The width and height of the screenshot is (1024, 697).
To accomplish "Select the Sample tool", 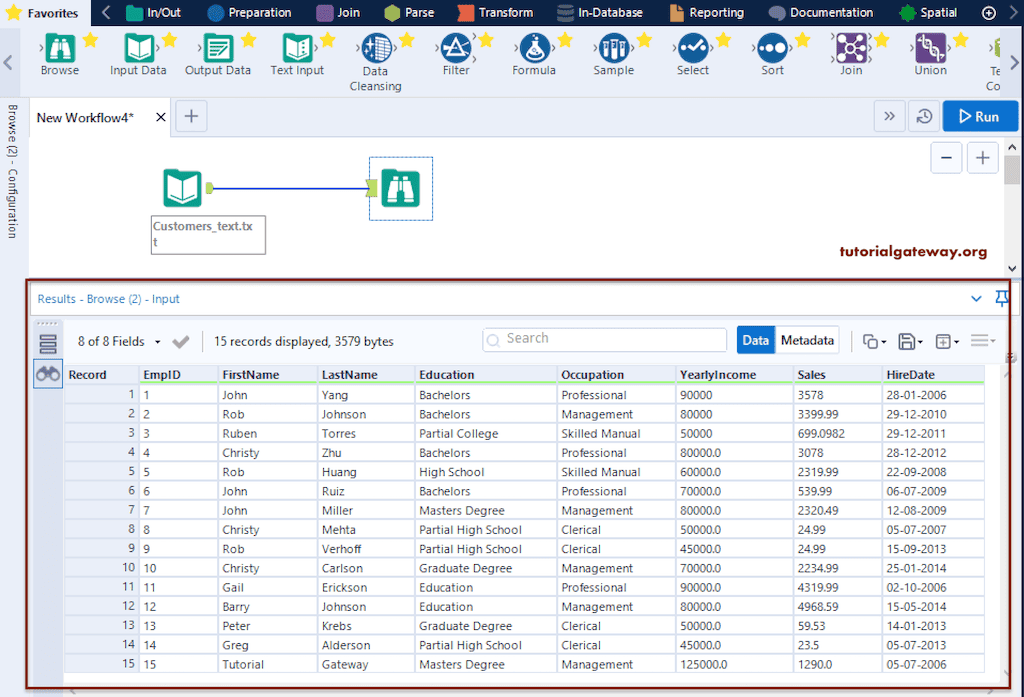I will (x=613, y=50).
